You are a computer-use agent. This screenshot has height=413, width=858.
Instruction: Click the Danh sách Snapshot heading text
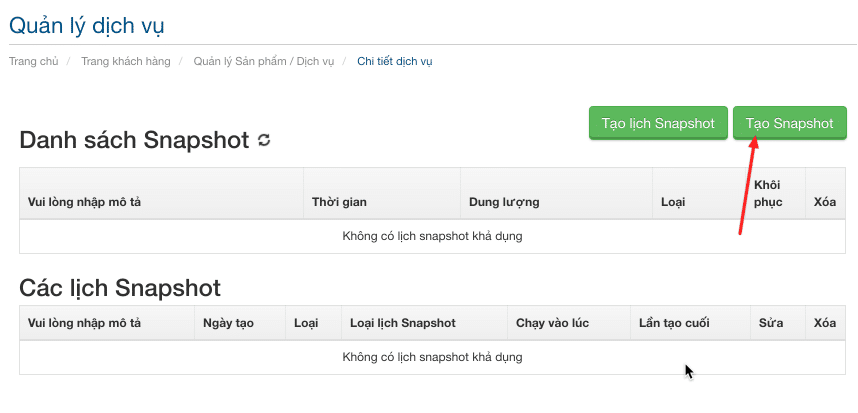134,140
